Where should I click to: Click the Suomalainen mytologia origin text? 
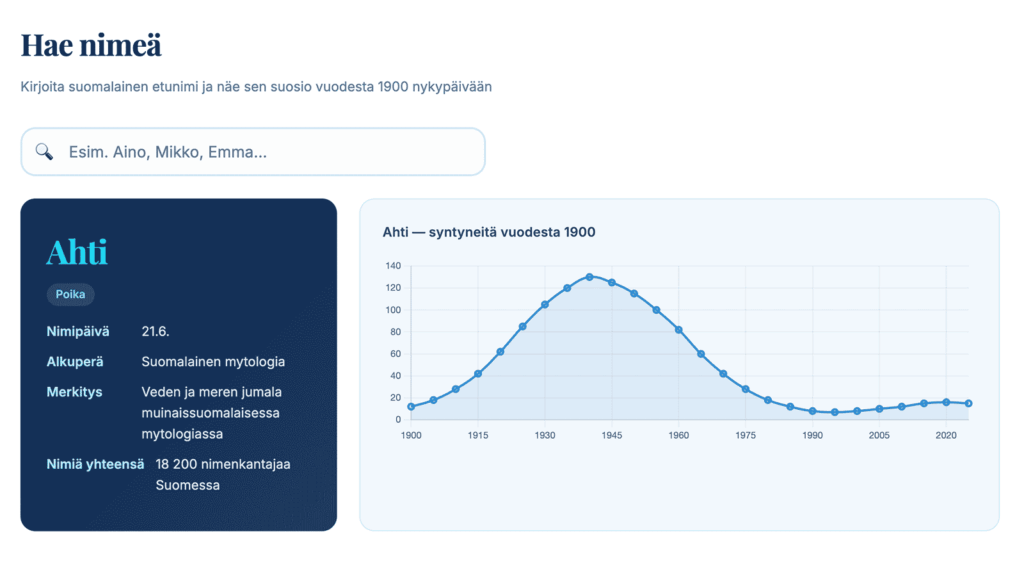(x=213, y=361)
